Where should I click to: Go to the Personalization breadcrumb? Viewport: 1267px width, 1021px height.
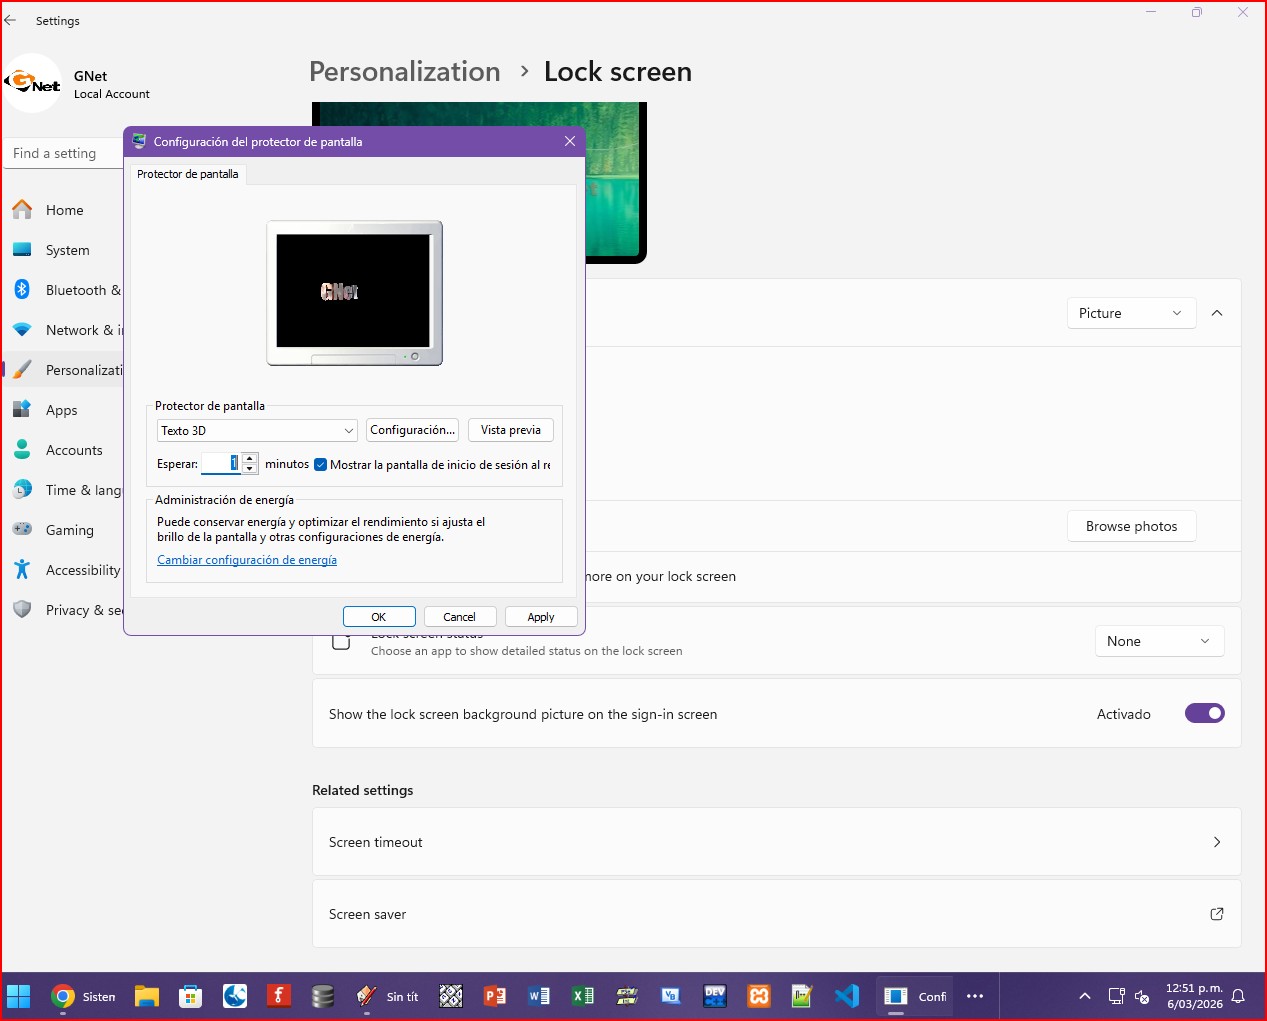(x=404, y=72)
